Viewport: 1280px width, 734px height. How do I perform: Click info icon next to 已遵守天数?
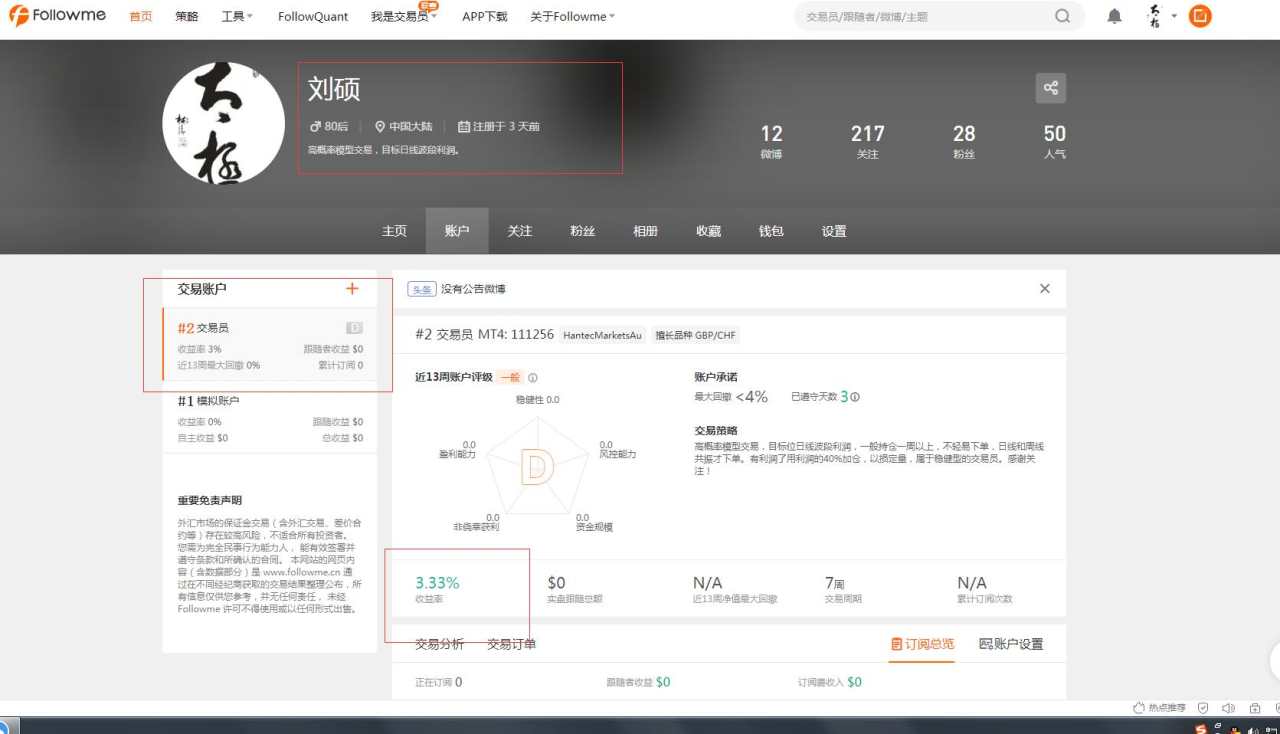(855, 397)
